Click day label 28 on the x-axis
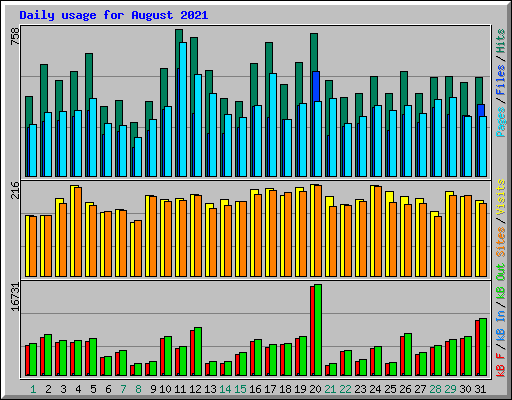Image resolution: width=512 pixels, height=400 pixels. click(435, 389)
